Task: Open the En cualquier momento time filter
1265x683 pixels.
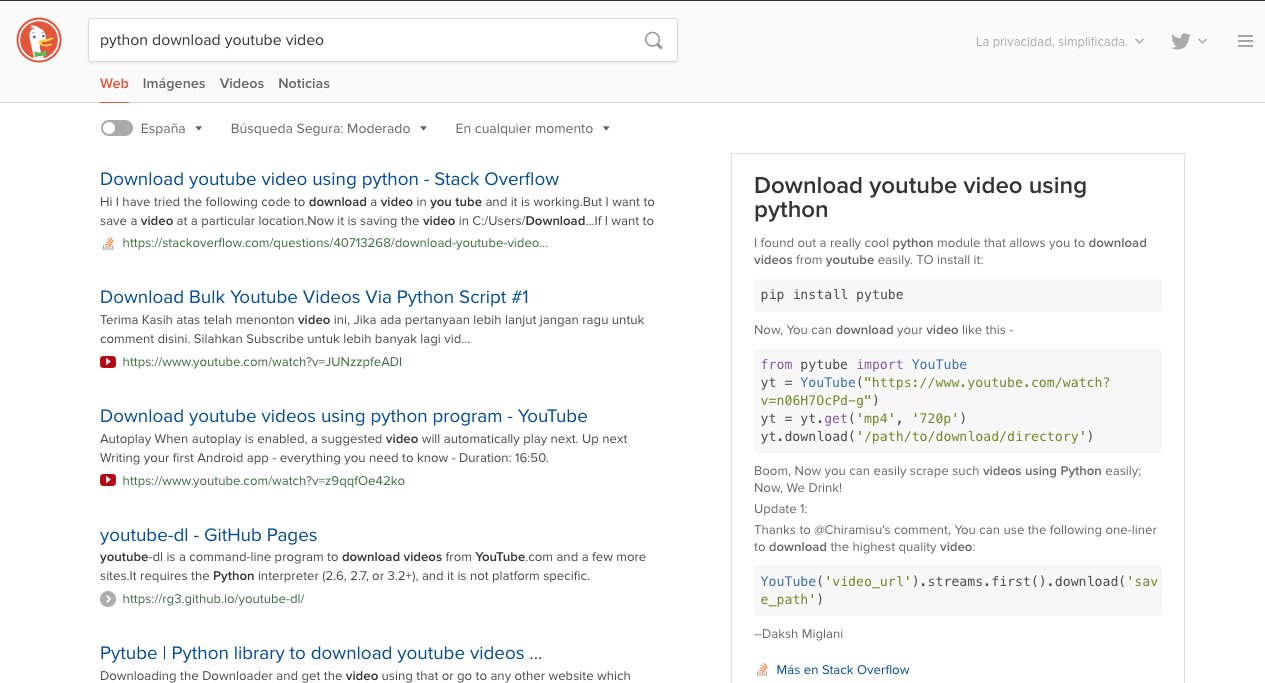Action: (x=533, y=129)
